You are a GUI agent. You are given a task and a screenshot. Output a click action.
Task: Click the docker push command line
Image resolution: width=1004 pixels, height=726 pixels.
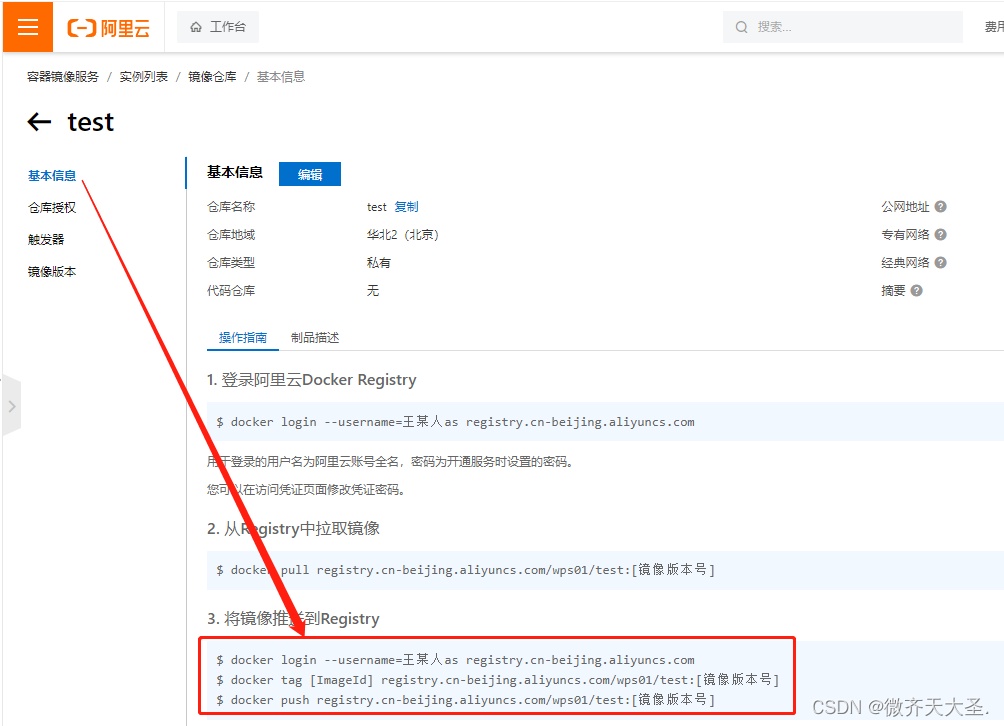466,700
